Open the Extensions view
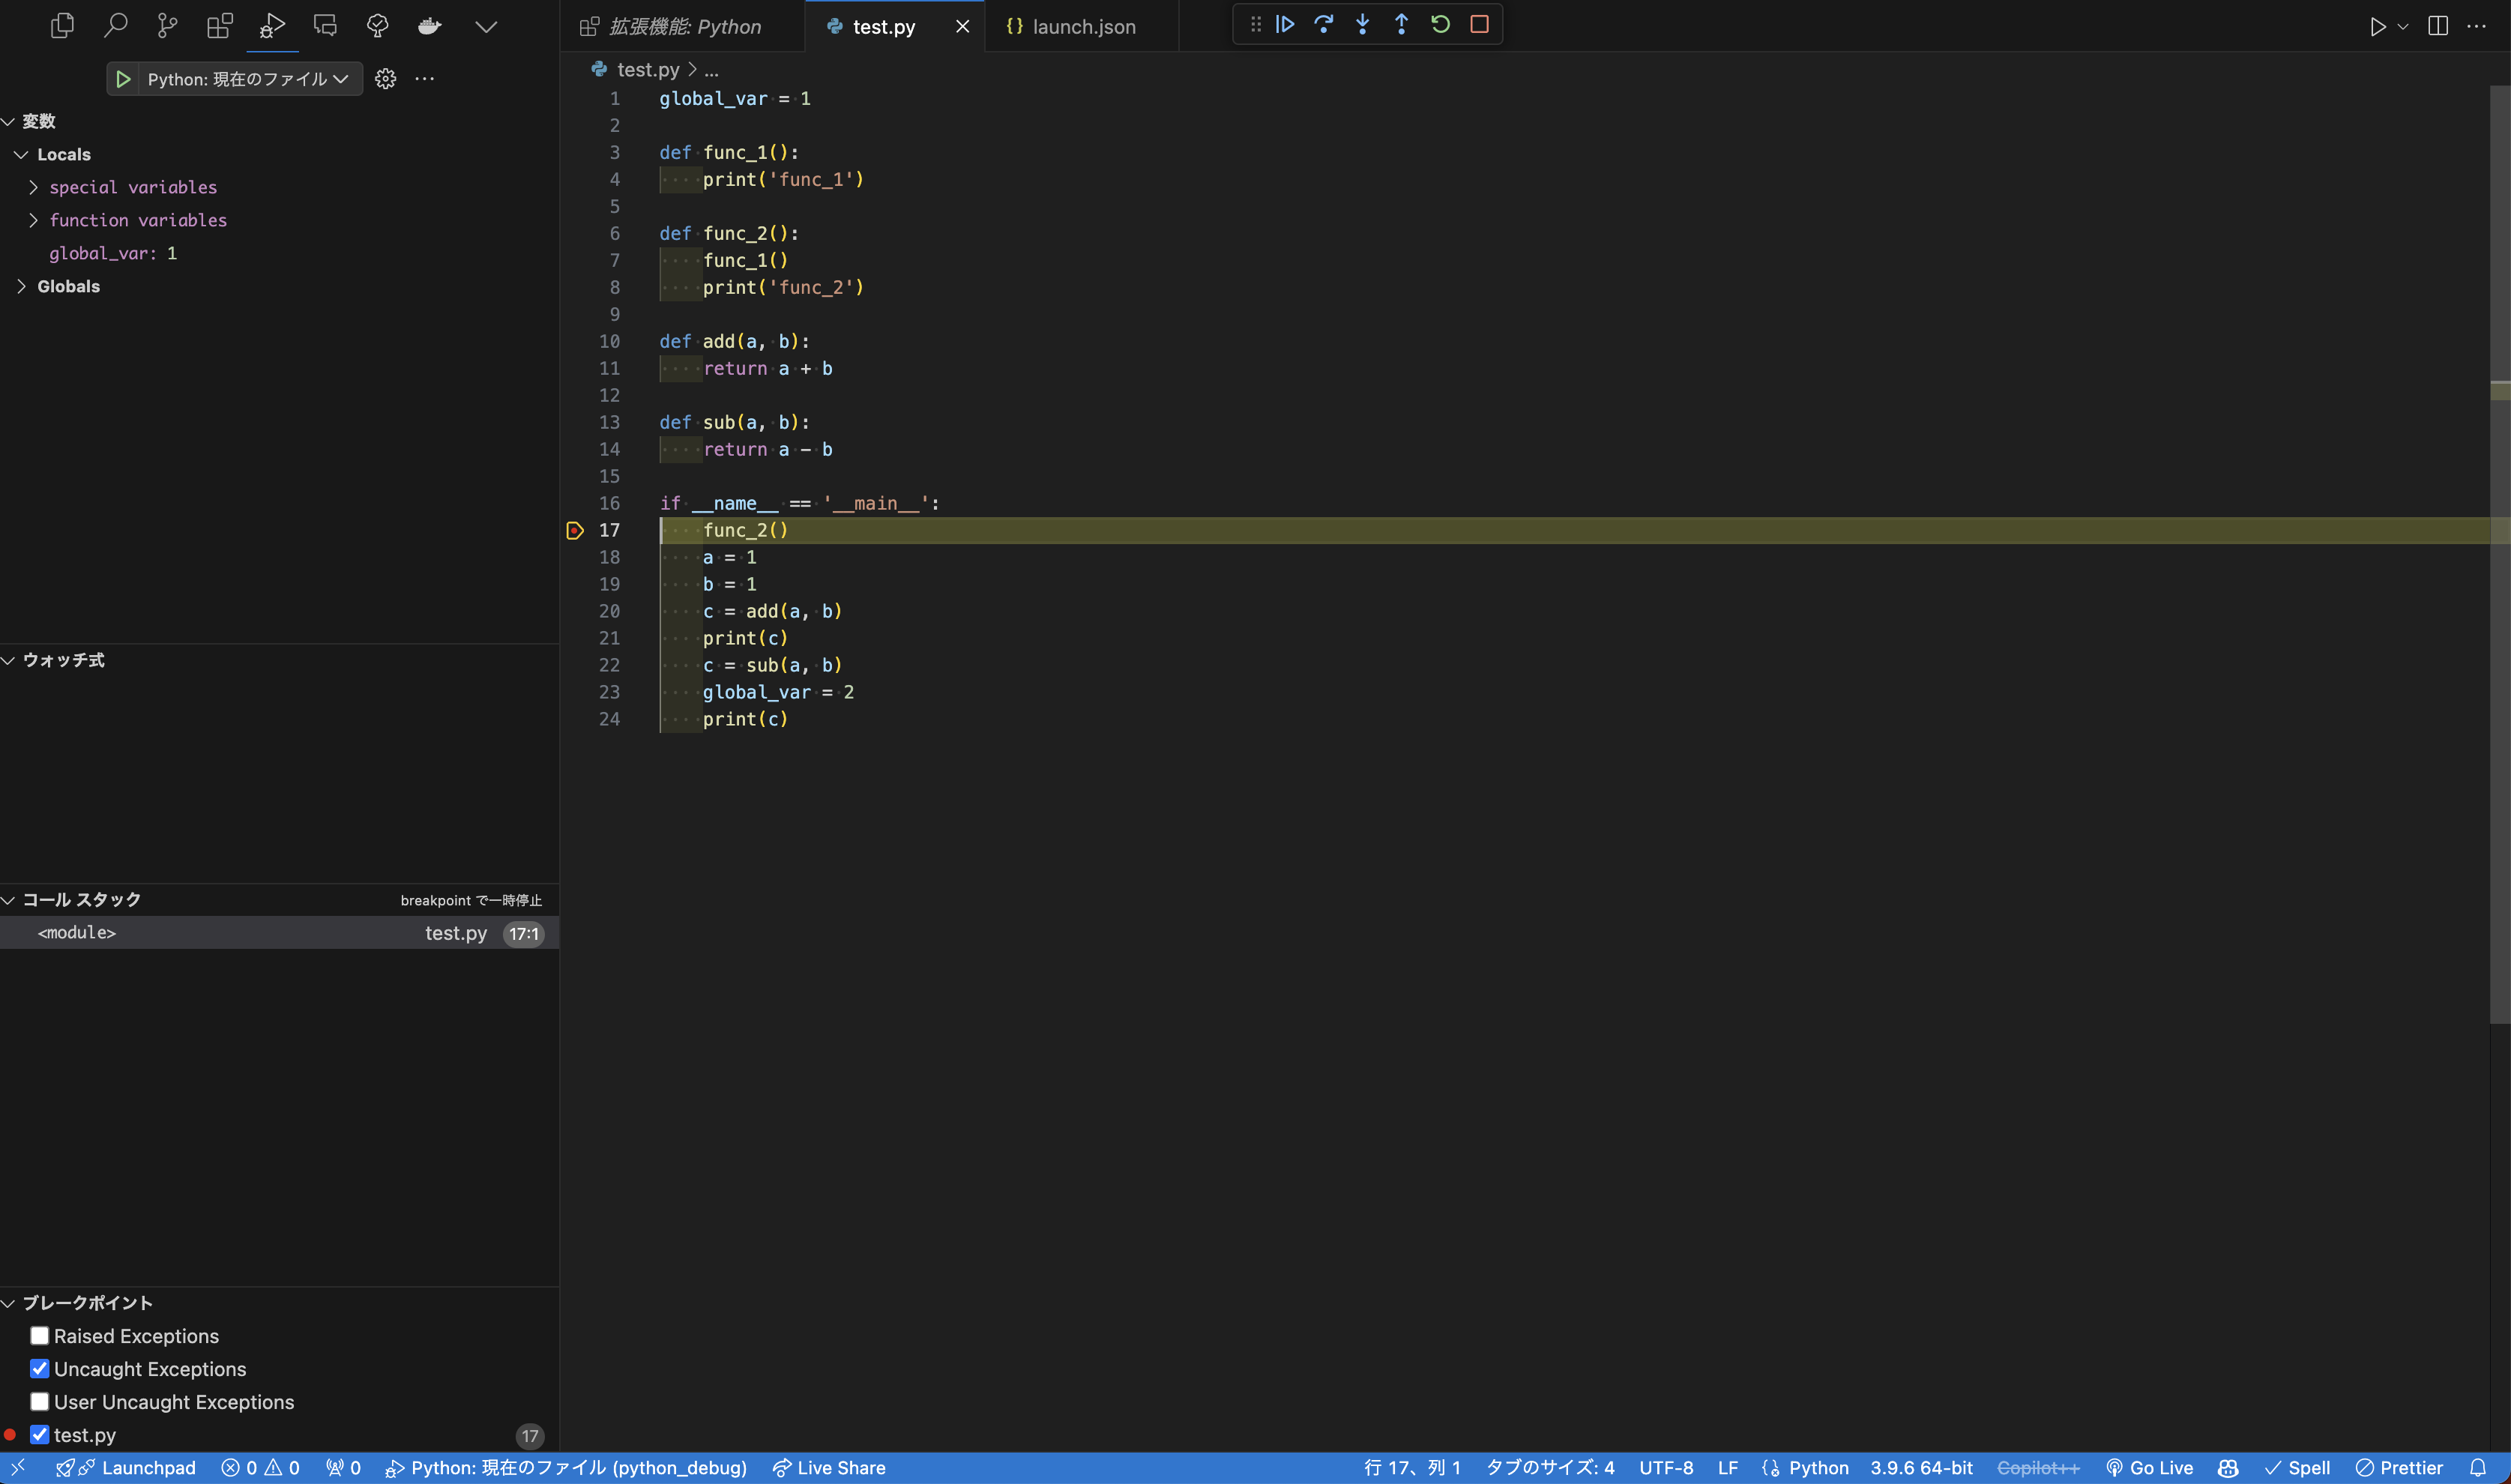The image size is (2511, 1484). pos(219,26)
